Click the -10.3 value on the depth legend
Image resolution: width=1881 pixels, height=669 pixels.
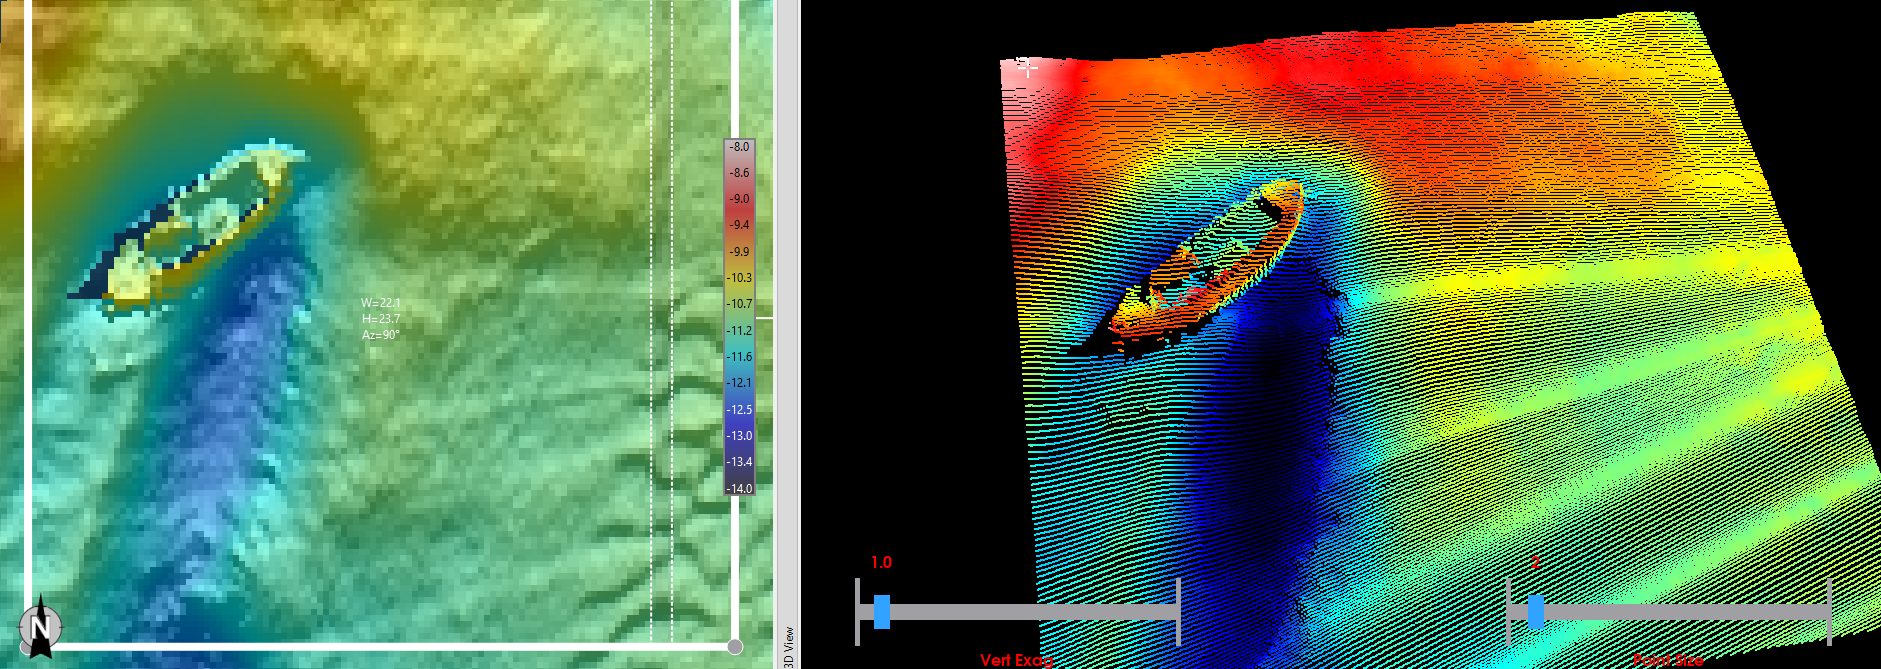coord(739,278)
